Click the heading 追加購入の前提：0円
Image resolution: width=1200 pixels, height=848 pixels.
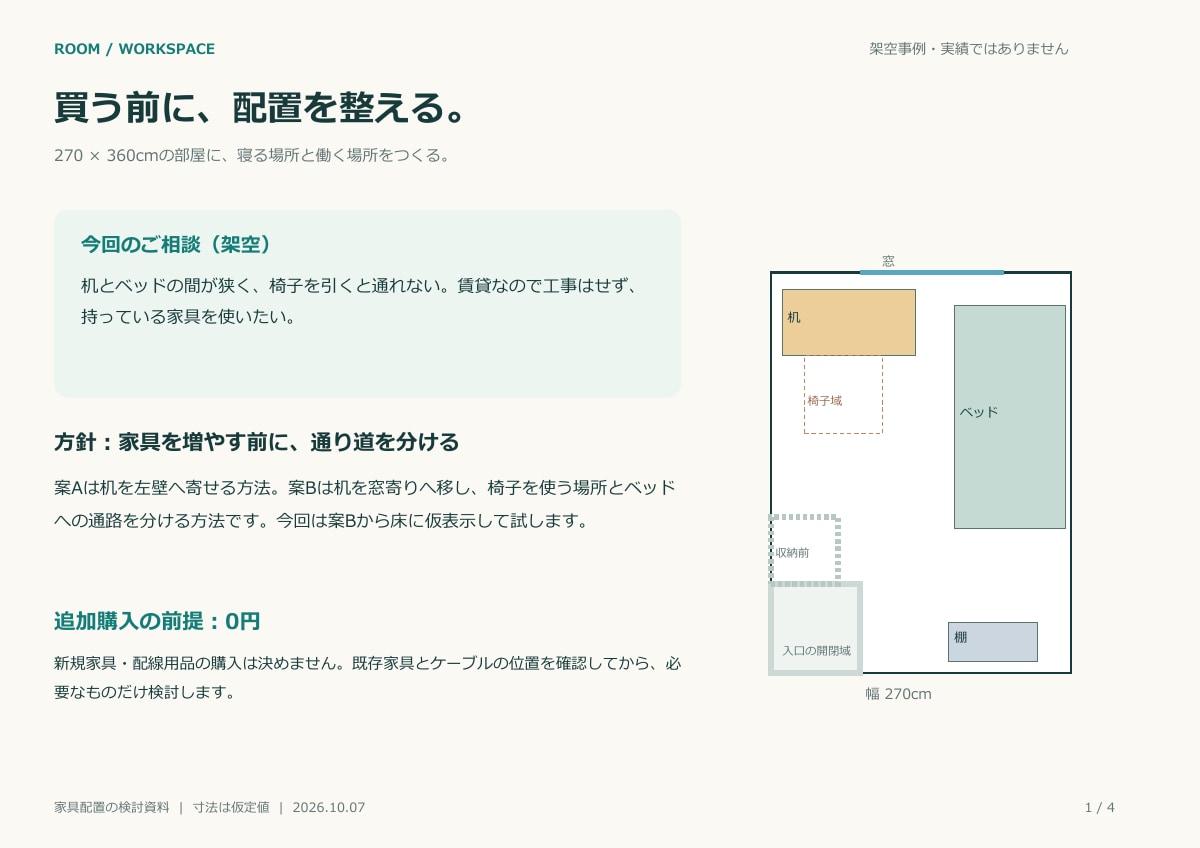pyautogui.click(x=157, y=621)
